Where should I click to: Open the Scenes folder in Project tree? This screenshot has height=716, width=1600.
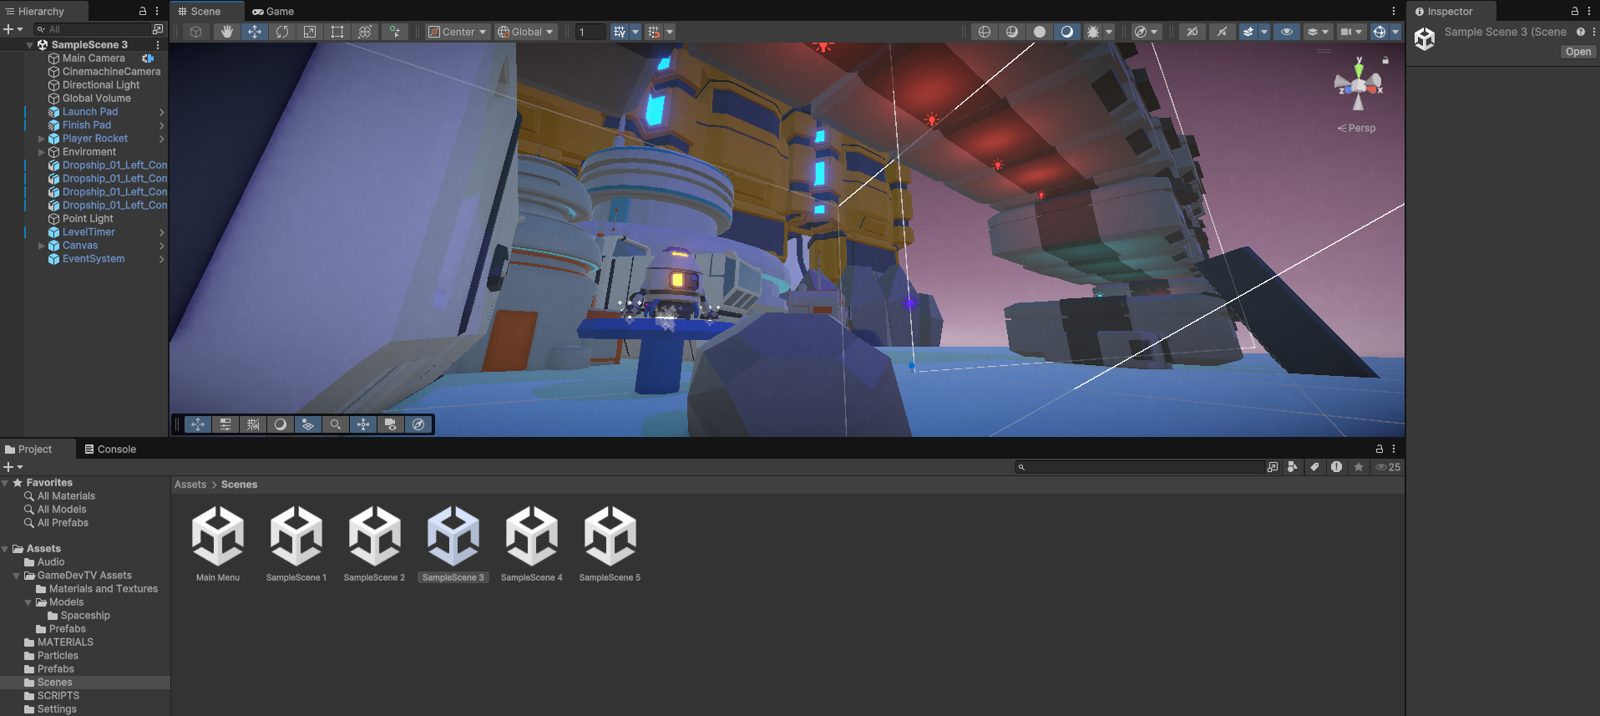click(54, 682)
